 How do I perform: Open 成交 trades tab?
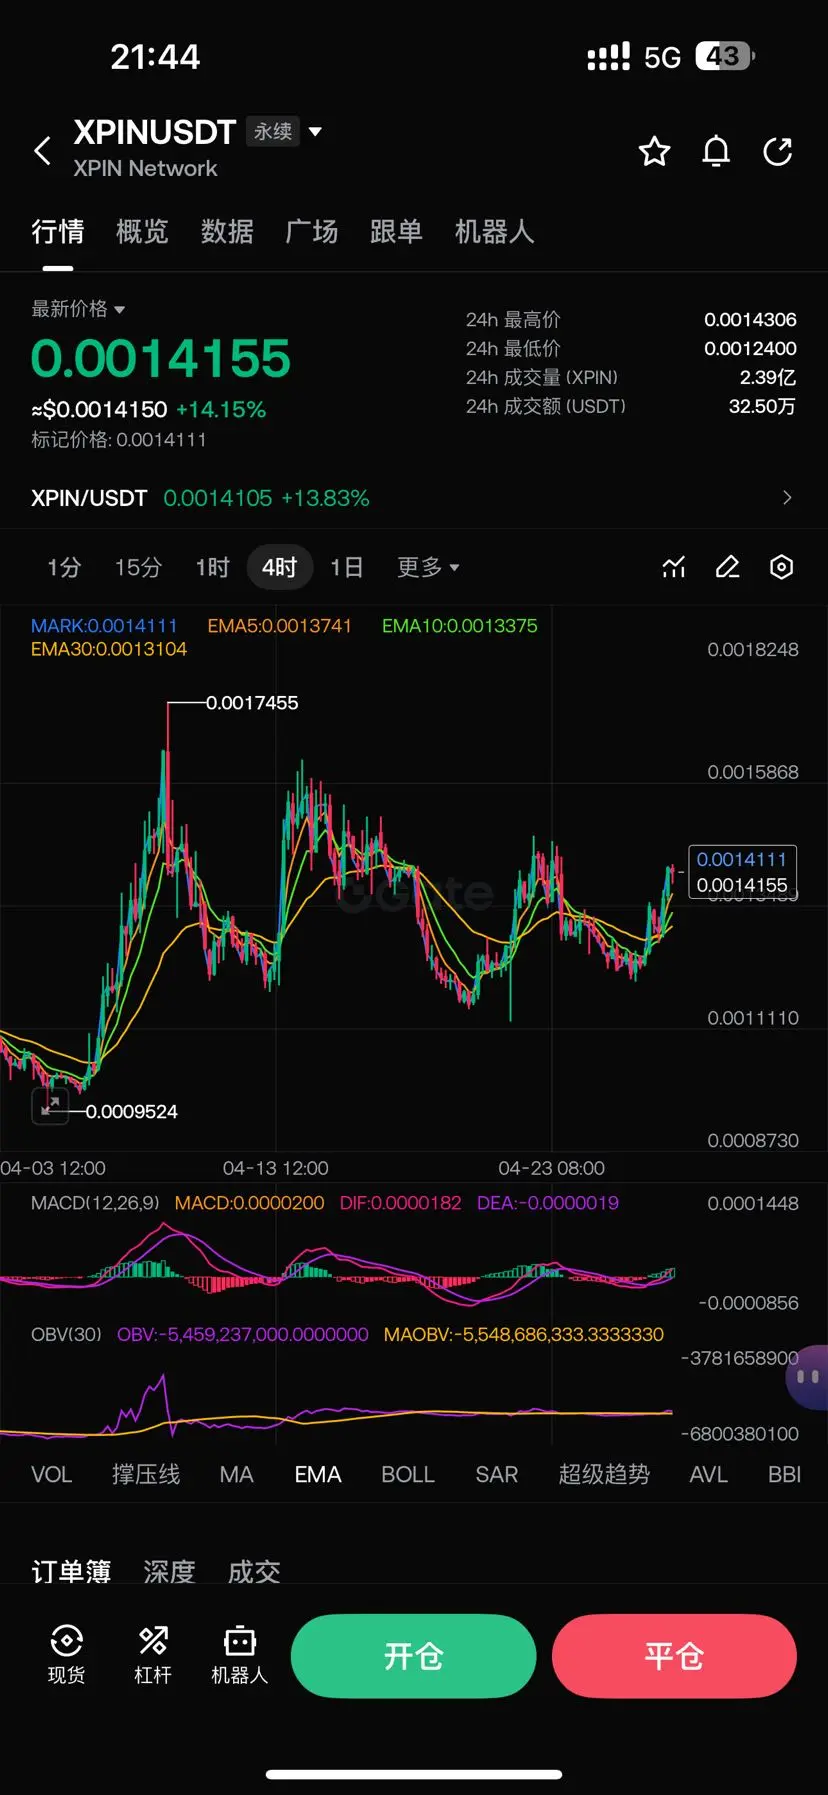pyautogui.click(x=254, y=1571)
